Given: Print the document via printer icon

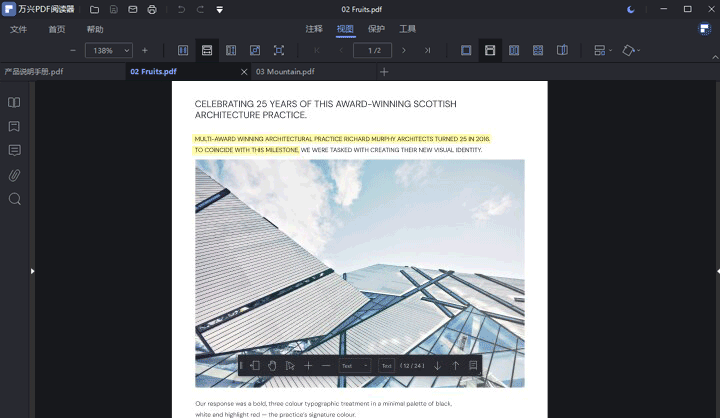Looking at the screenshot, I should [x=152, y=10].
